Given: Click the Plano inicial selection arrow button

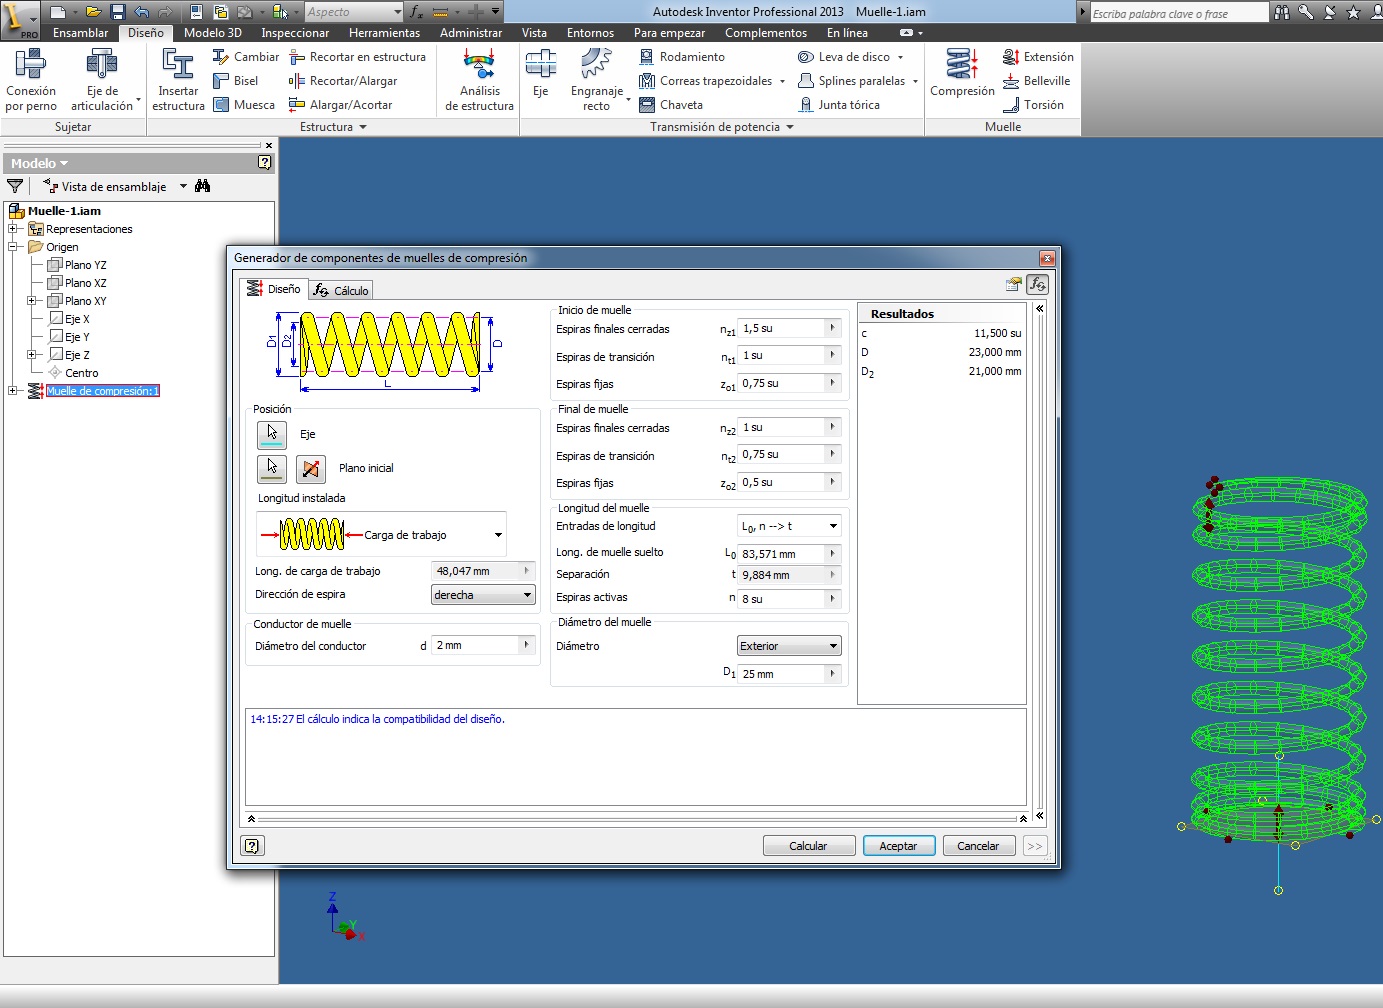Looking at the screenshot, I should [x=272, y=468].
